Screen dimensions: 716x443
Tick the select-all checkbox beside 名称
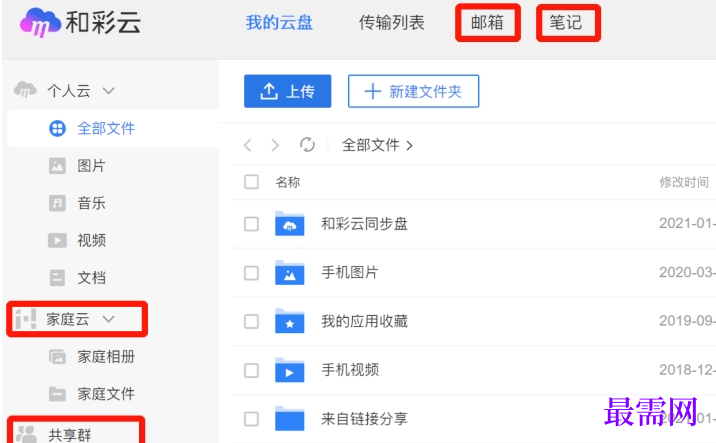251,182
